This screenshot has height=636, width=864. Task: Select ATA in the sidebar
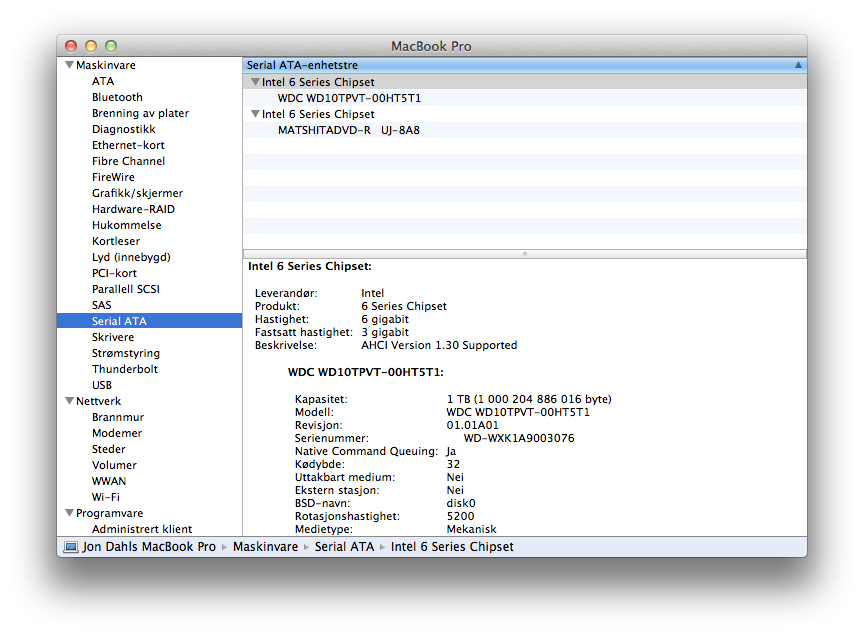(x=103, y=81)
